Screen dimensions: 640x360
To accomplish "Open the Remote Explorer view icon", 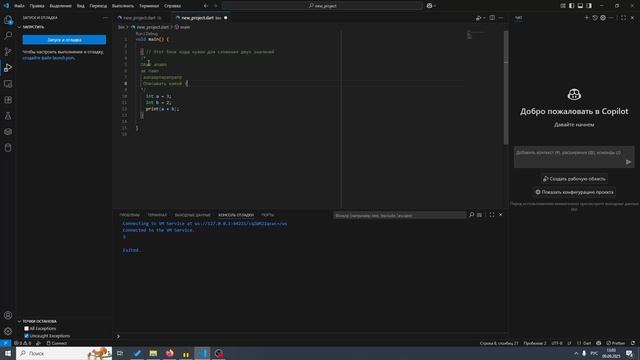I will click(8, 84).
